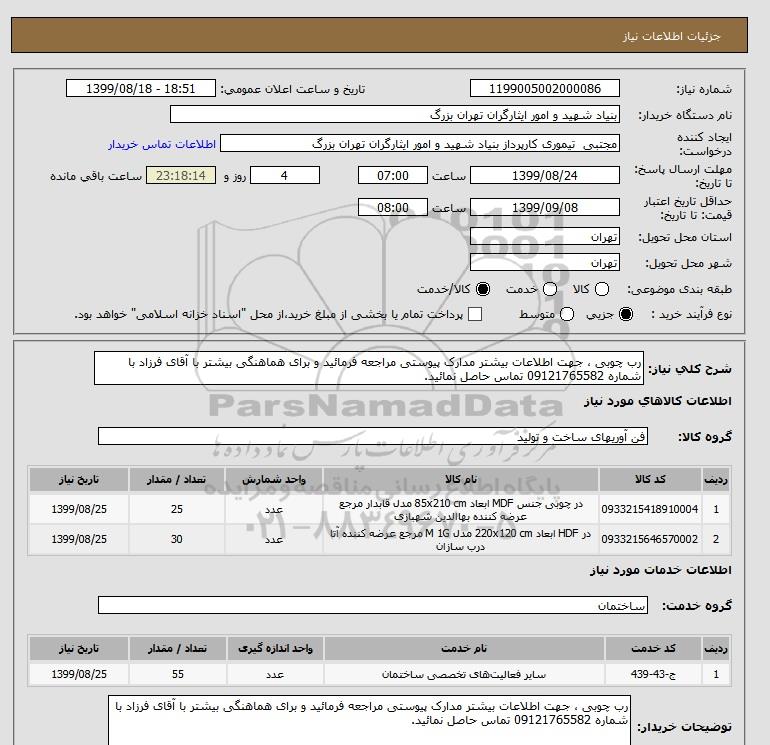770x745 pixels.
Task: Click the buyer notes text area
Action: 369,720
